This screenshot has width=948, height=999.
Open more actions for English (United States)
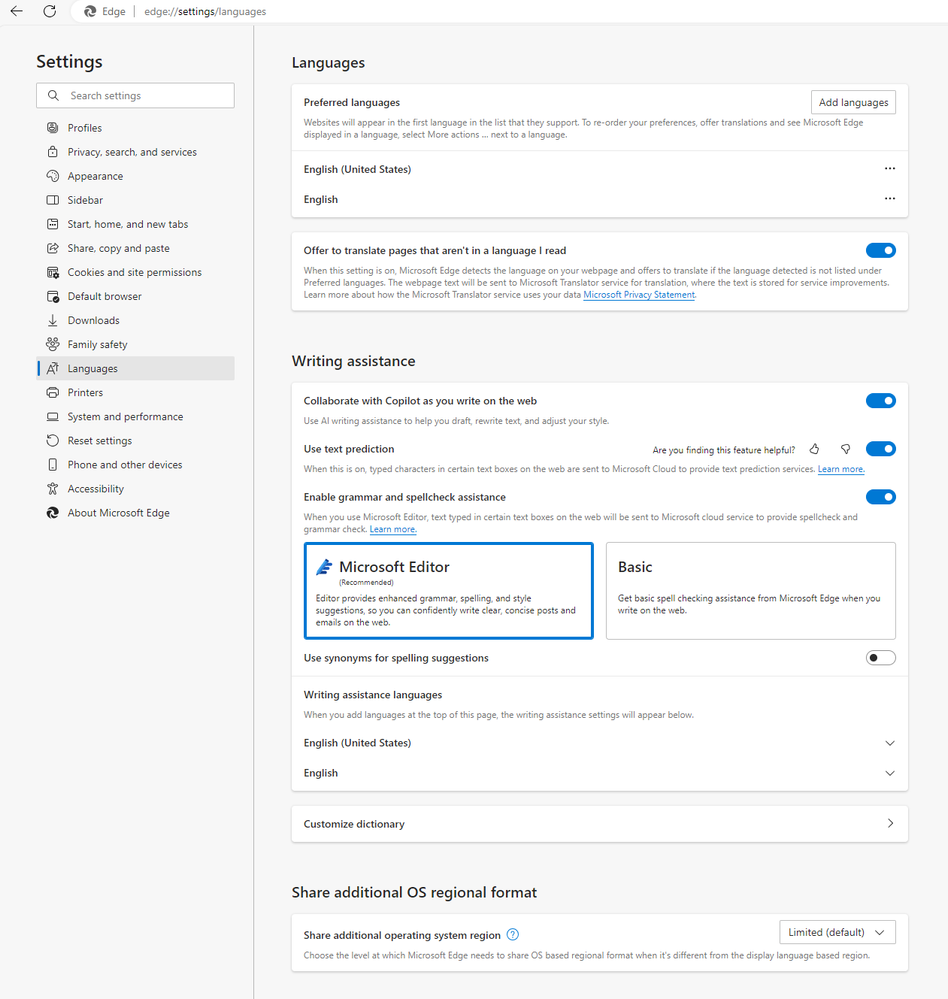(890, 169)
